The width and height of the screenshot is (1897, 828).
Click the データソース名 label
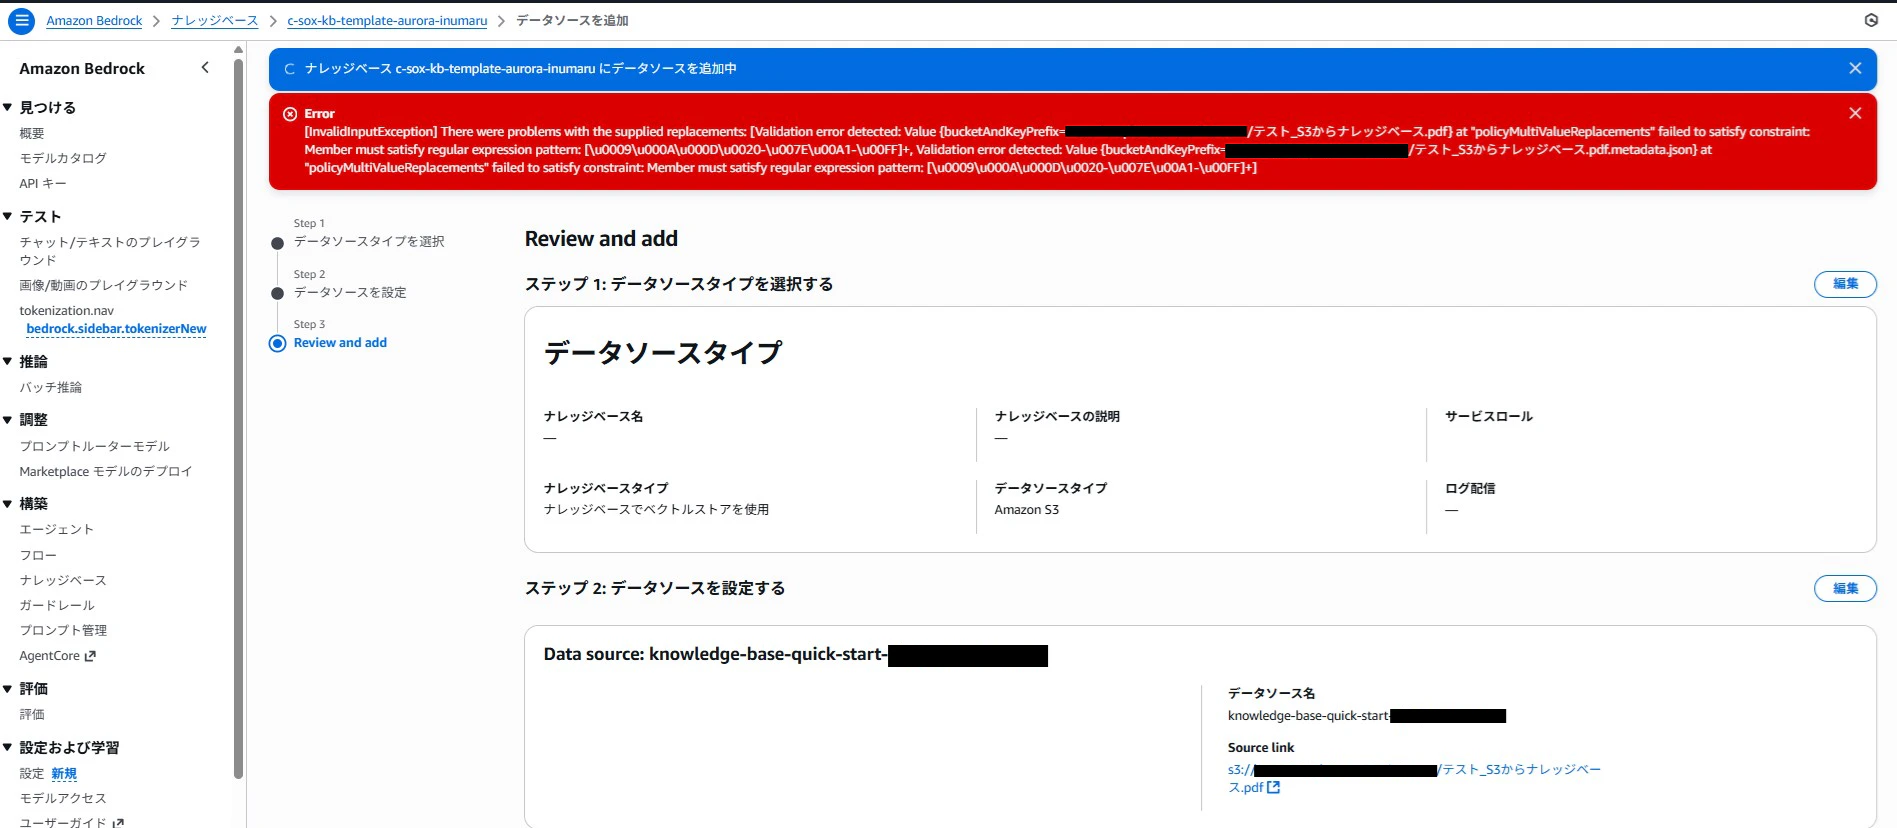1271,693
